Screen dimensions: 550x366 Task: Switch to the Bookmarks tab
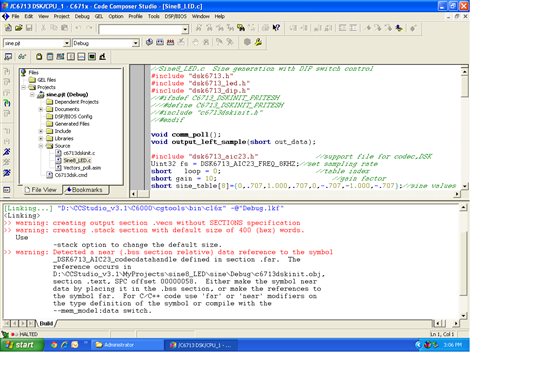[x=86, y=189]
